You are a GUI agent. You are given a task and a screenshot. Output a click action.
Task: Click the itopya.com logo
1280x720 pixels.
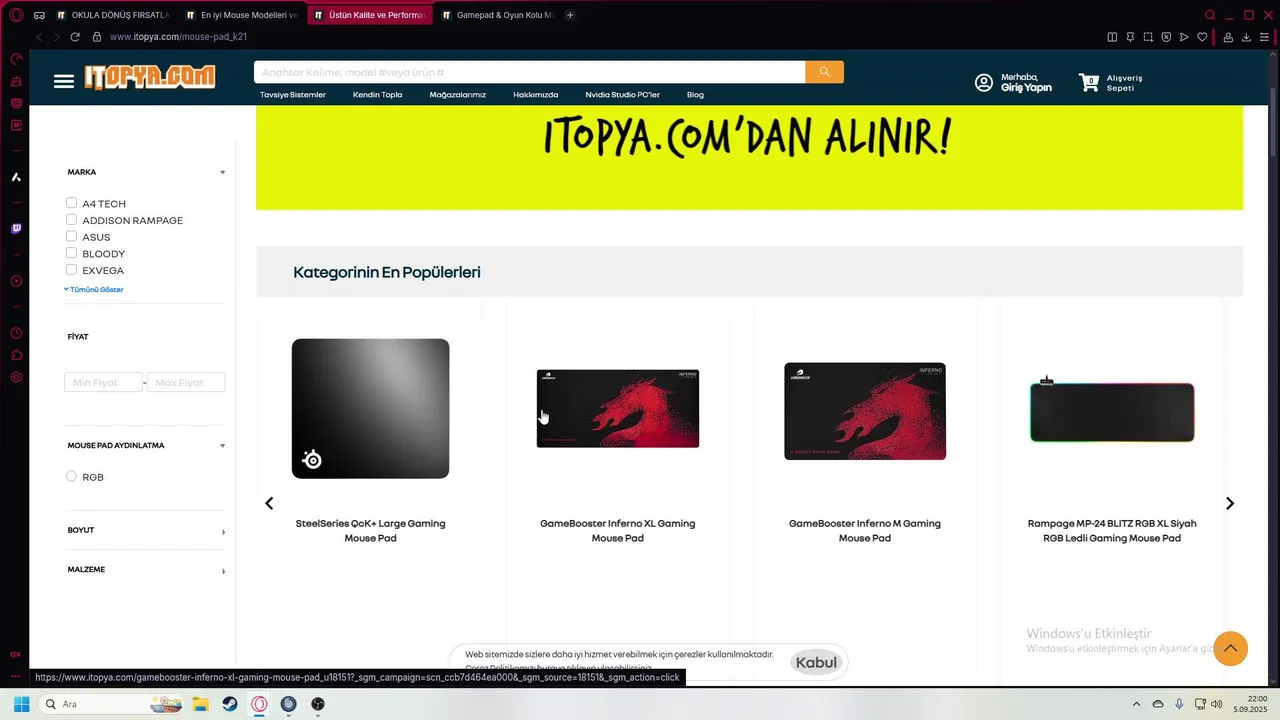tap(149, 78)
